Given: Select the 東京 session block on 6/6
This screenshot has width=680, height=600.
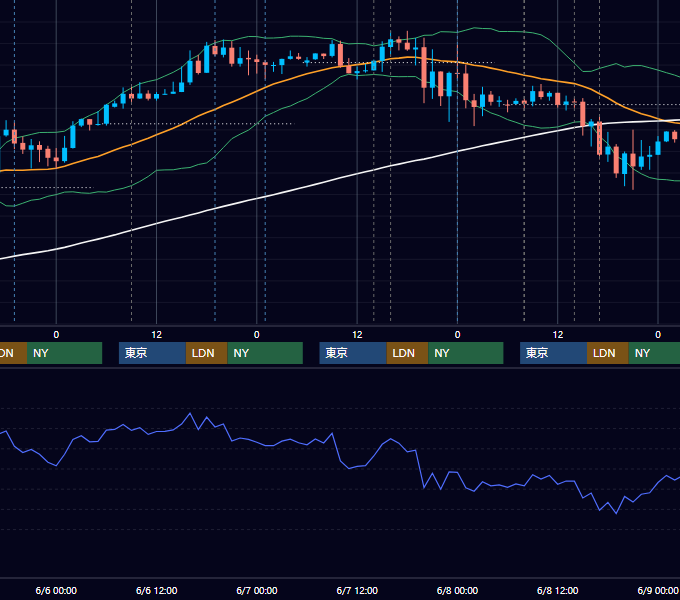Looking at the screenshot, I should point(152,353).
